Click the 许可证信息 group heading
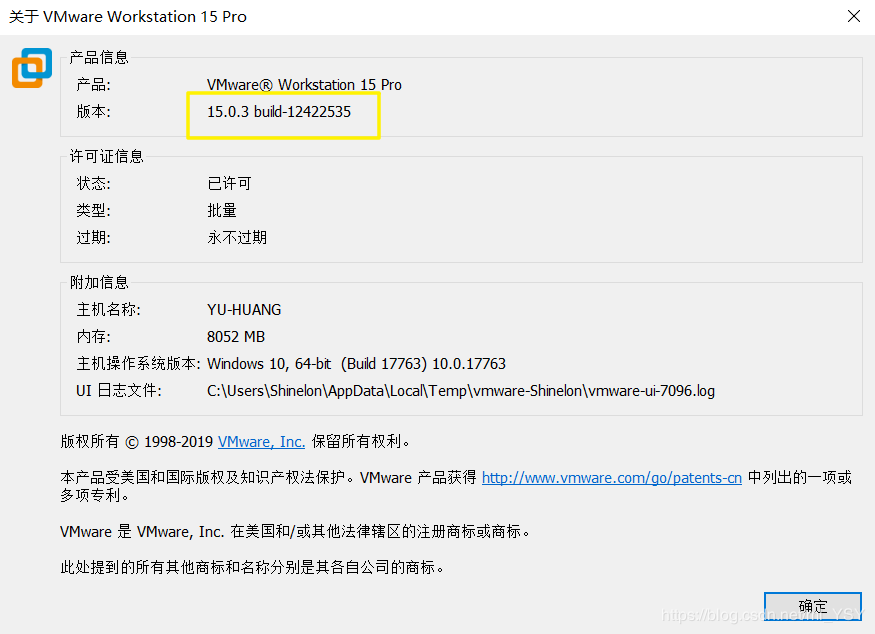This screenshot has width=875, height=634. coord(106,156)
